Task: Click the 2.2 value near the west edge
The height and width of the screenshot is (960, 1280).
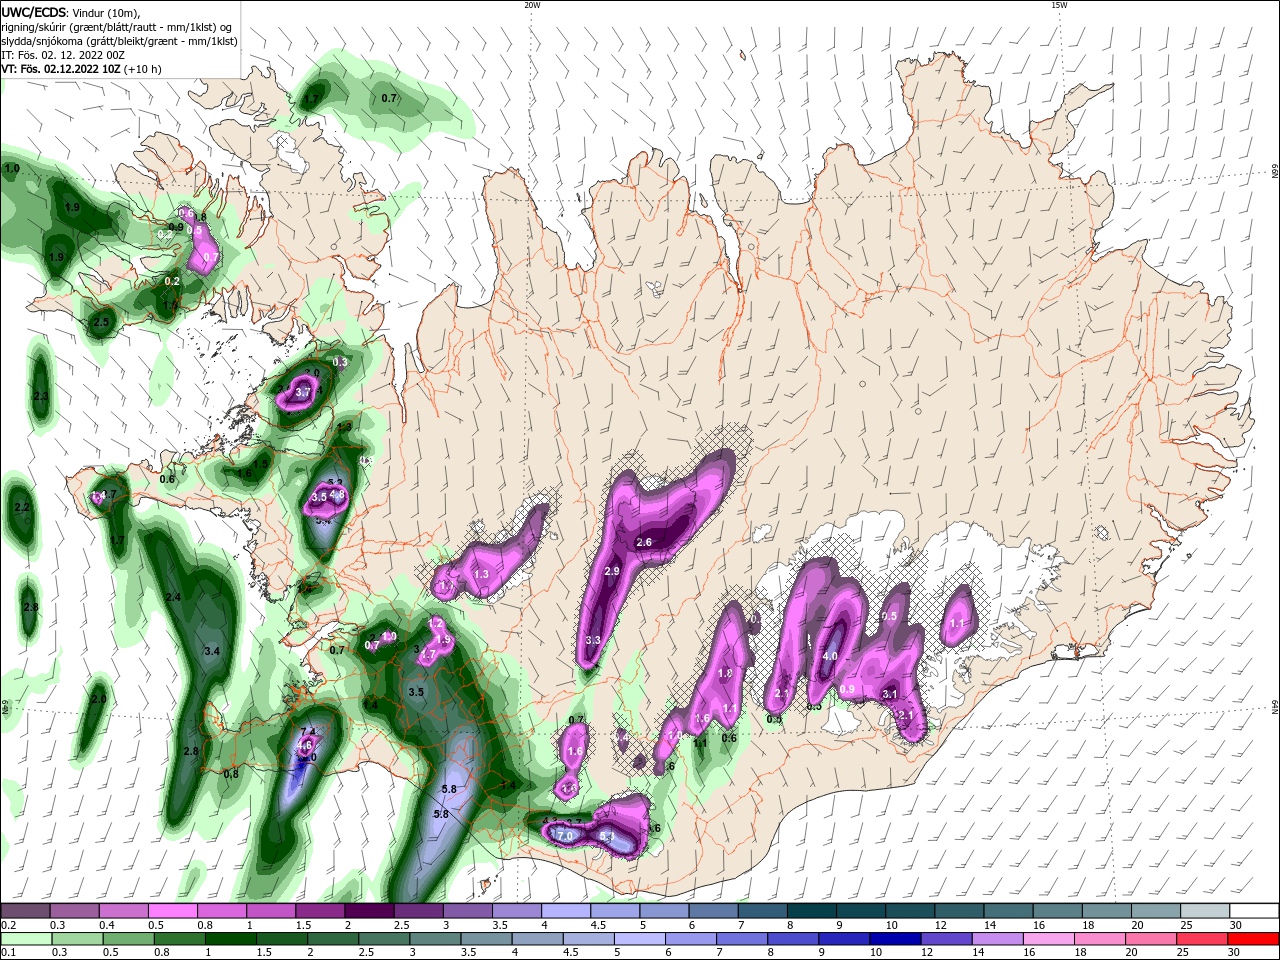Action: [22, 508]
